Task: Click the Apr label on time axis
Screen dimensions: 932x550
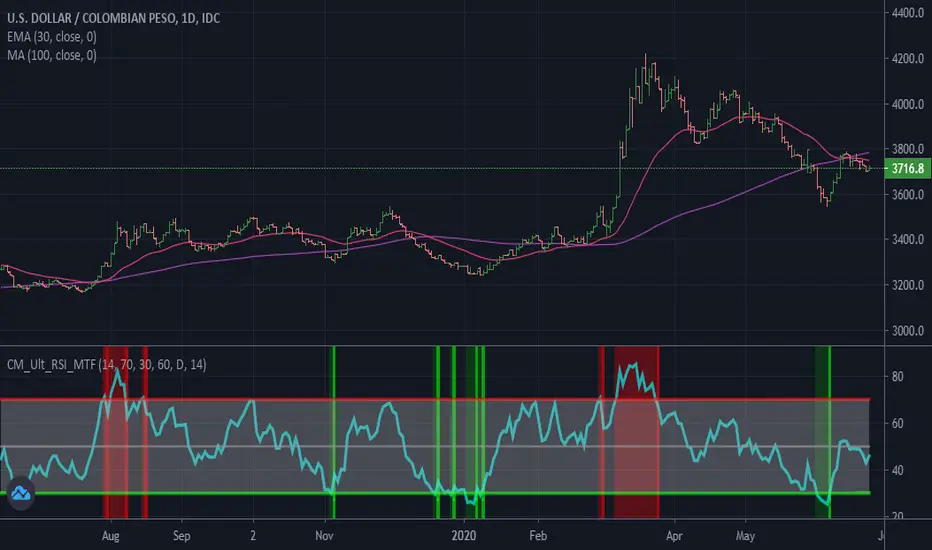Action: click(674, 536)
